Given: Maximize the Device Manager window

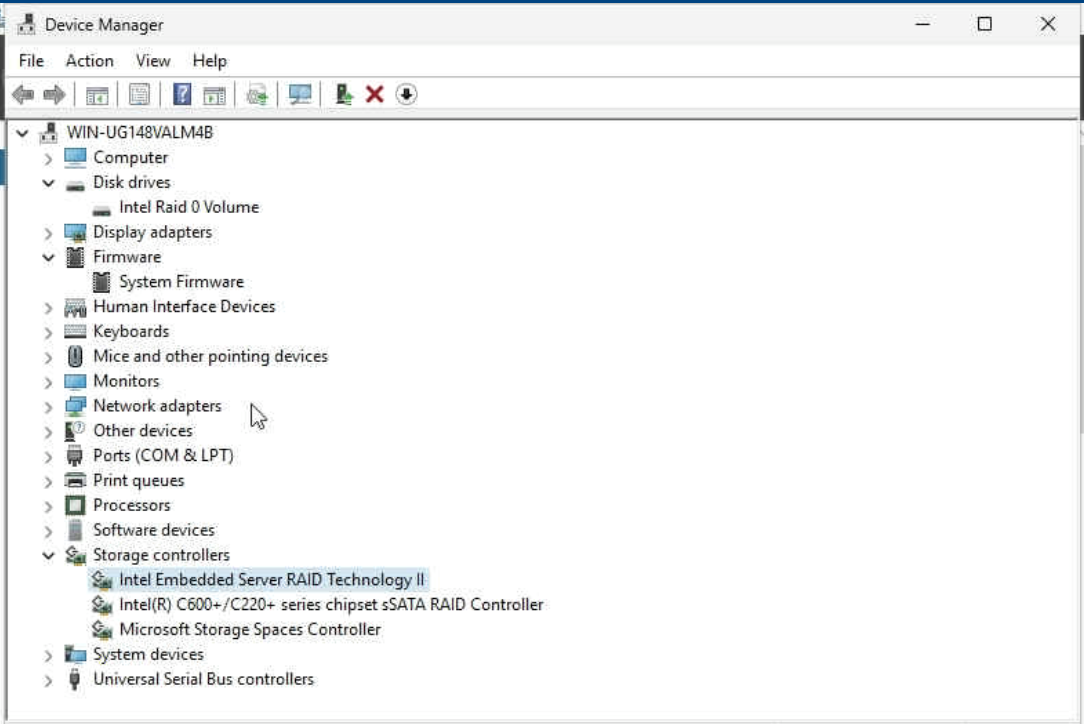Looking at the screenshot, I should [984, 24].
